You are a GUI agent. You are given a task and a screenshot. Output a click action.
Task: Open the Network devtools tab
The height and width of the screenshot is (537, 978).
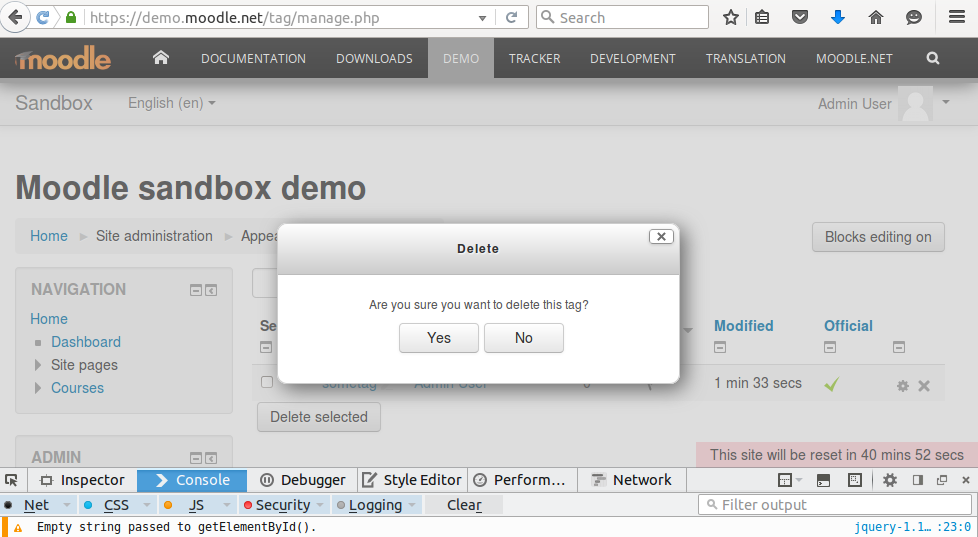[632, 480]
